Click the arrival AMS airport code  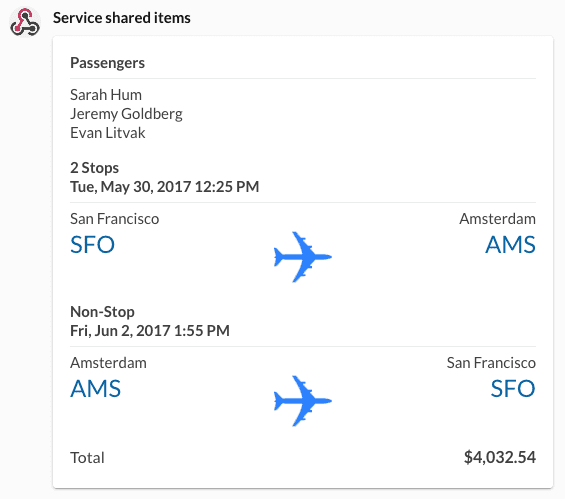pyautogui.click(x=510, y=245)
